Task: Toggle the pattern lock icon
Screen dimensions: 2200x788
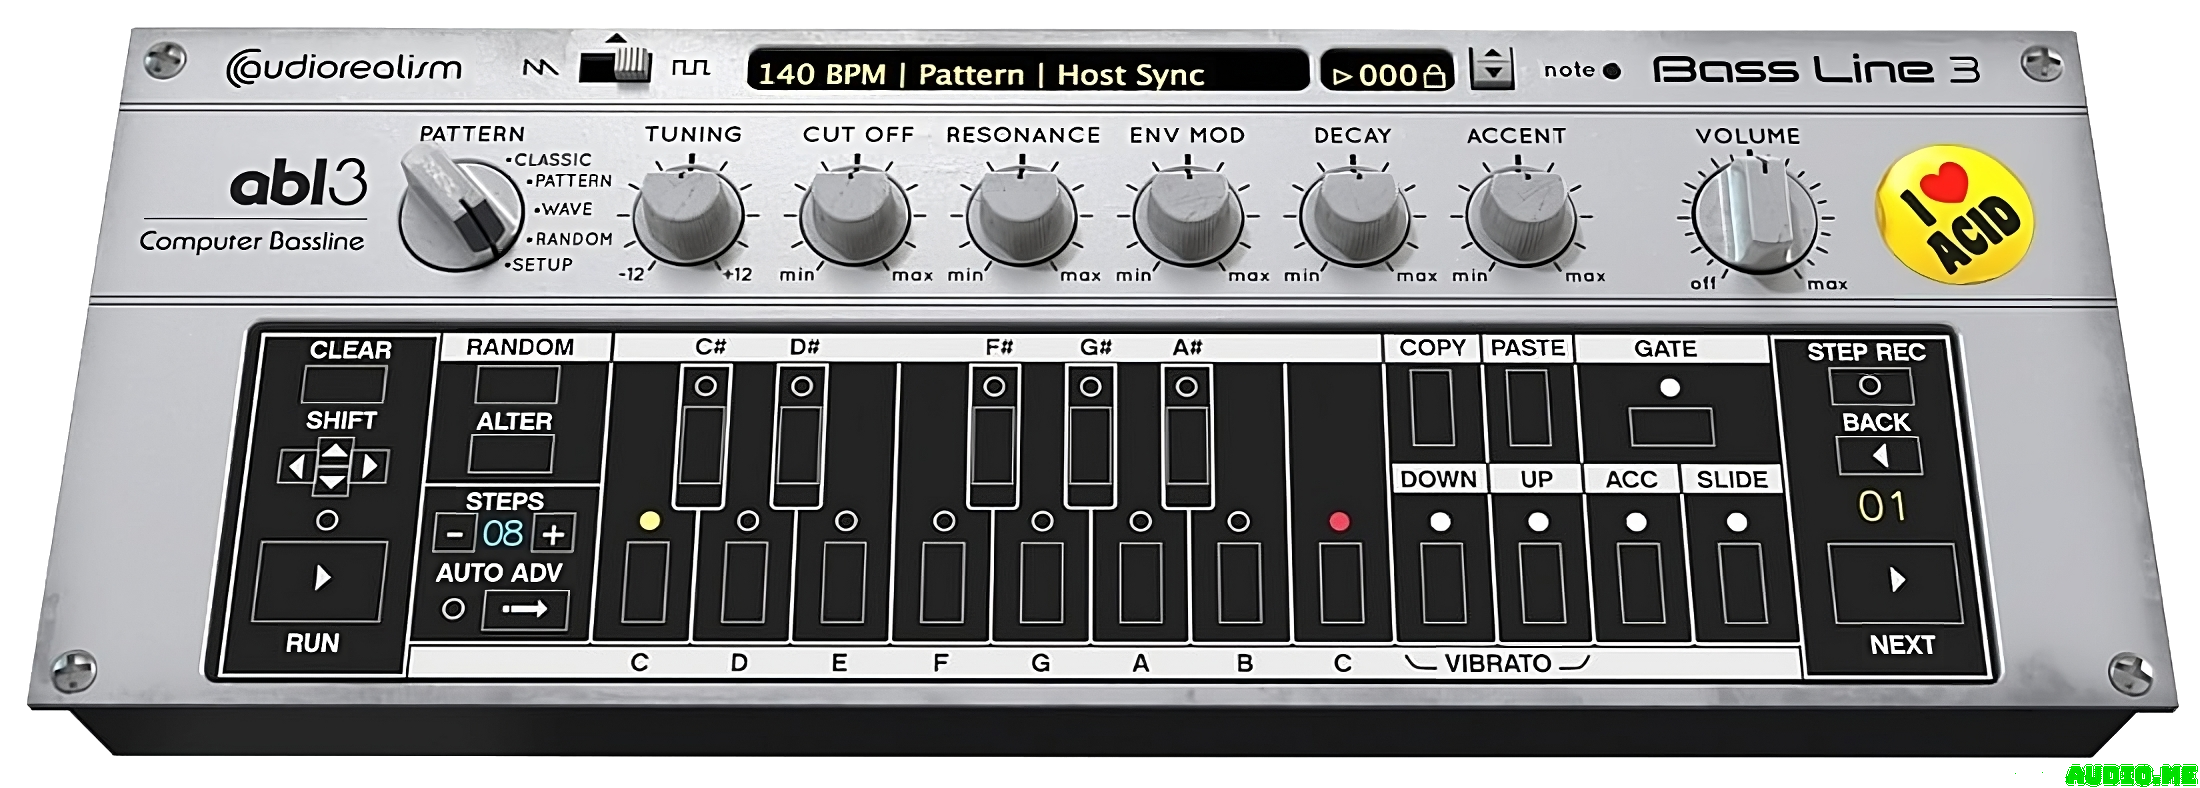Action: [1434, 76]
